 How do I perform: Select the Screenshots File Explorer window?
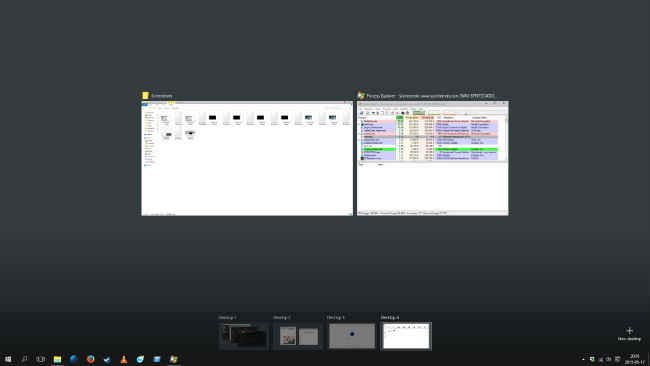[247, 158]
